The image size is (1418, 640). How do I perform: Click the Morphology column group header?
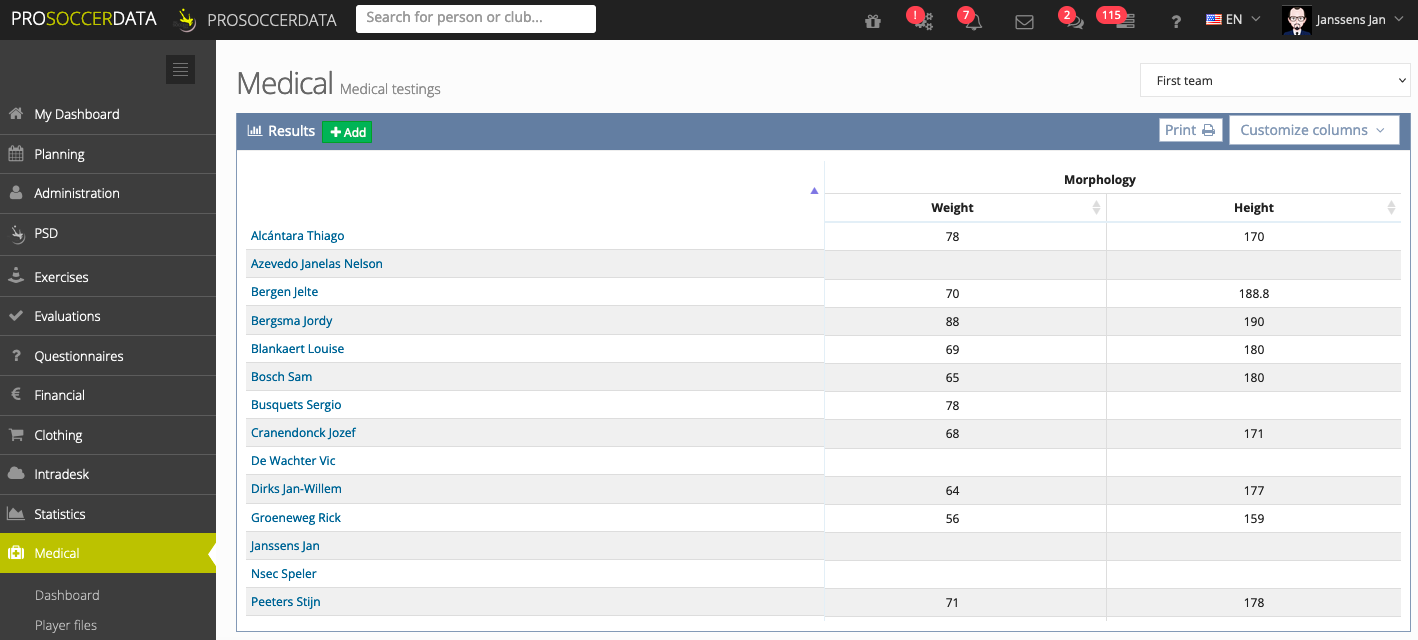pyautogui.click(x=1100, y=180)
